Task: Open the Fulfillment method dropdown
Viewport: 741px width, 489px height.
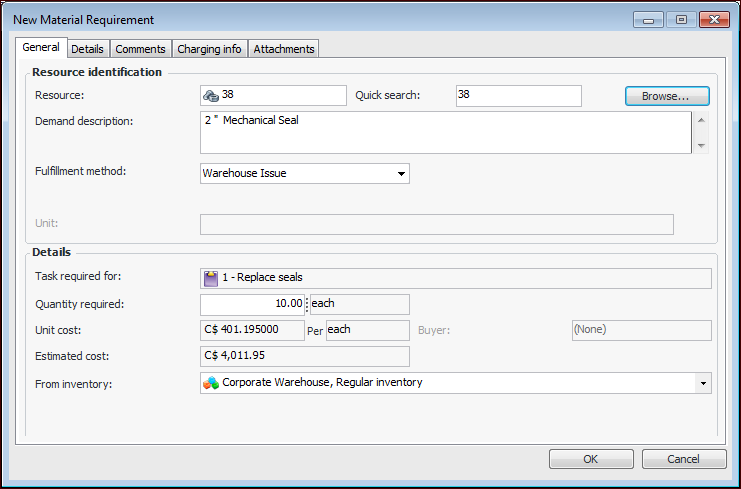Action: (x=401, y=174)
